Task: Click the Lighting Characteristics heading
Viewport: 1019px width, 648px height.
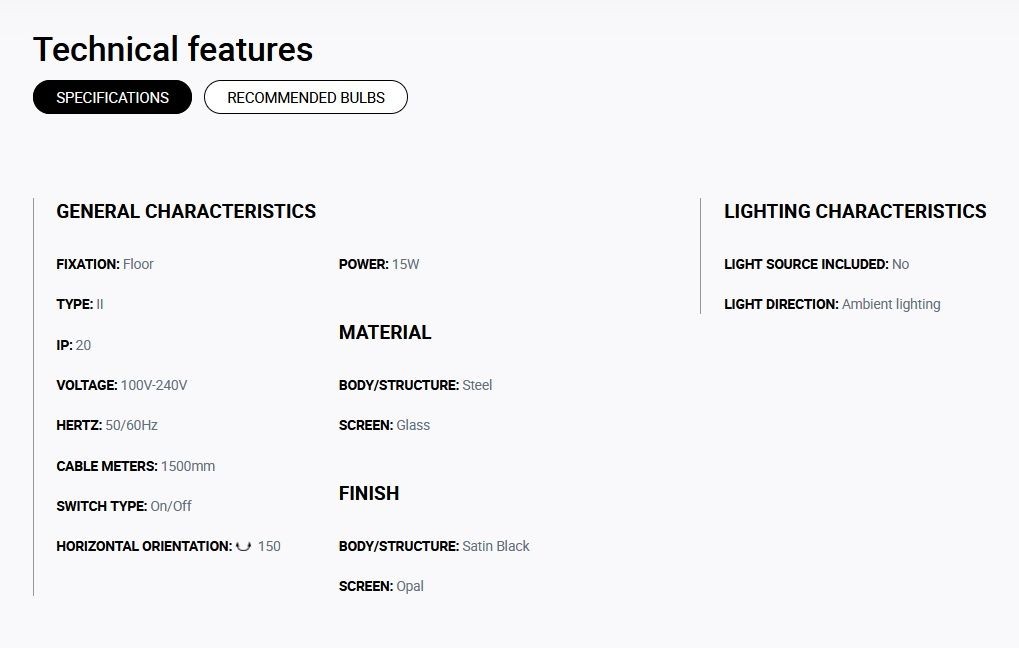Action: (x=855, y=211)
